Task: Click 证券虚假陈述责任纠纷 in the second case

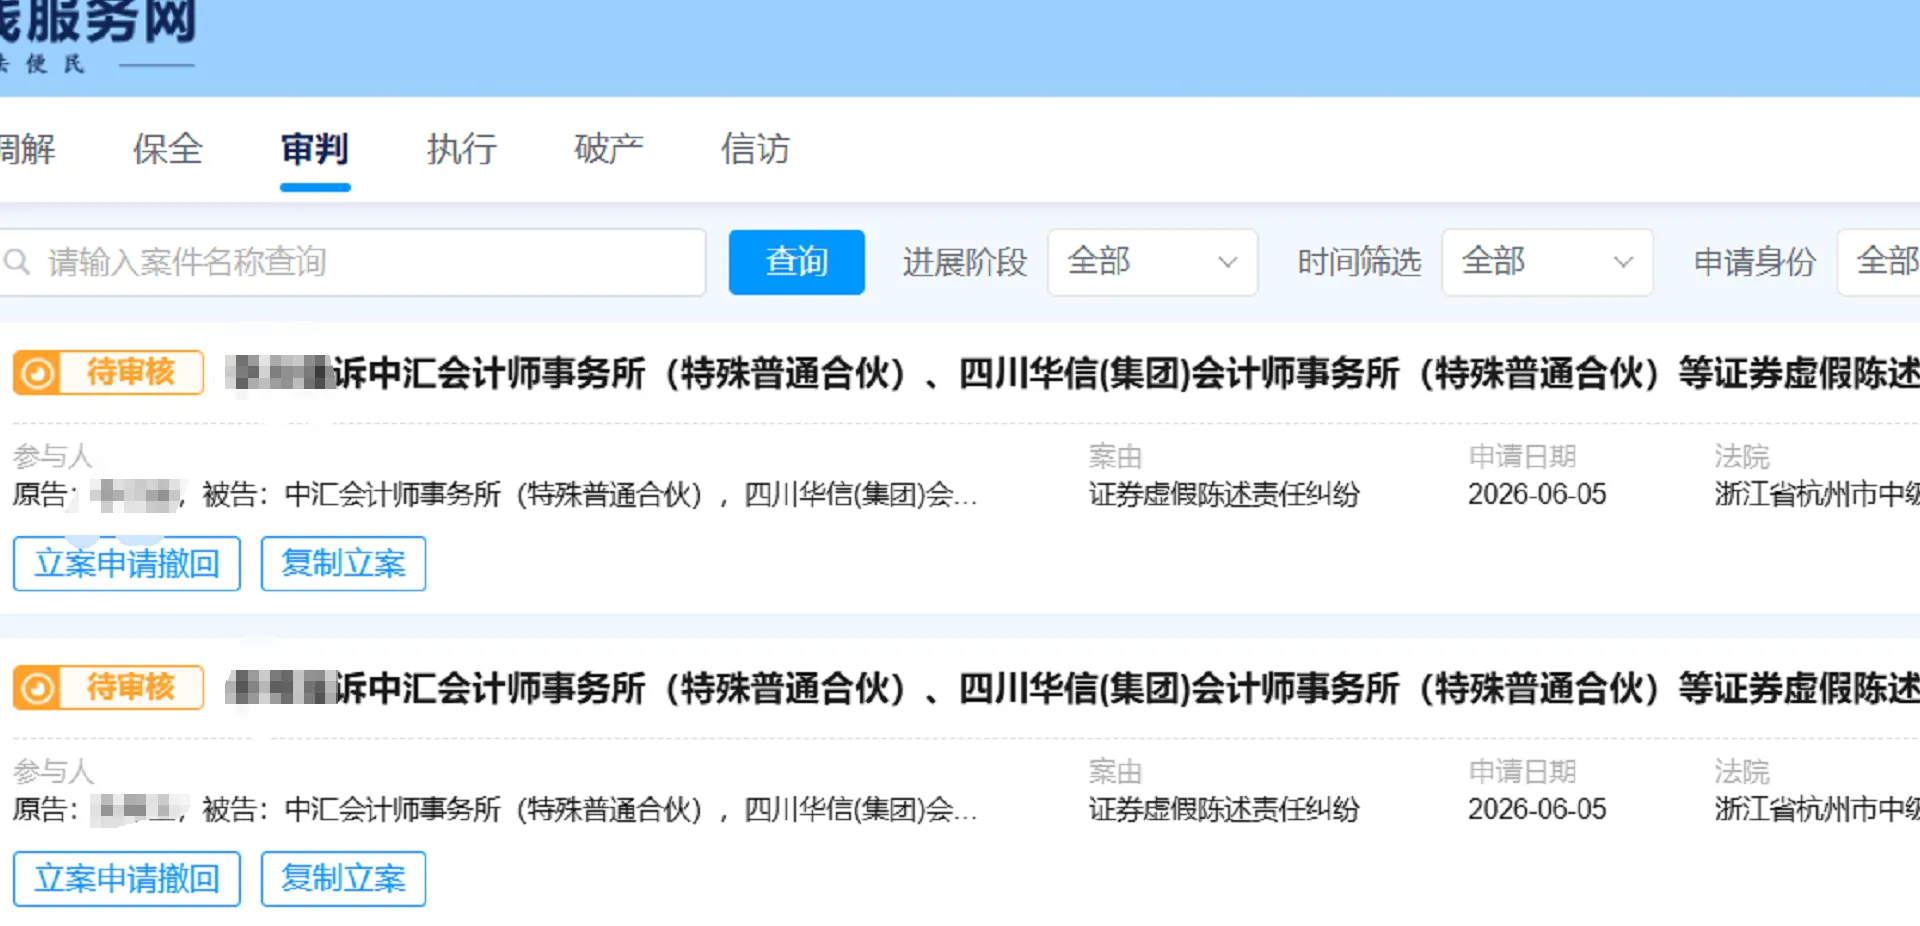Action: pyautogui.click(x=1224, y=809)
